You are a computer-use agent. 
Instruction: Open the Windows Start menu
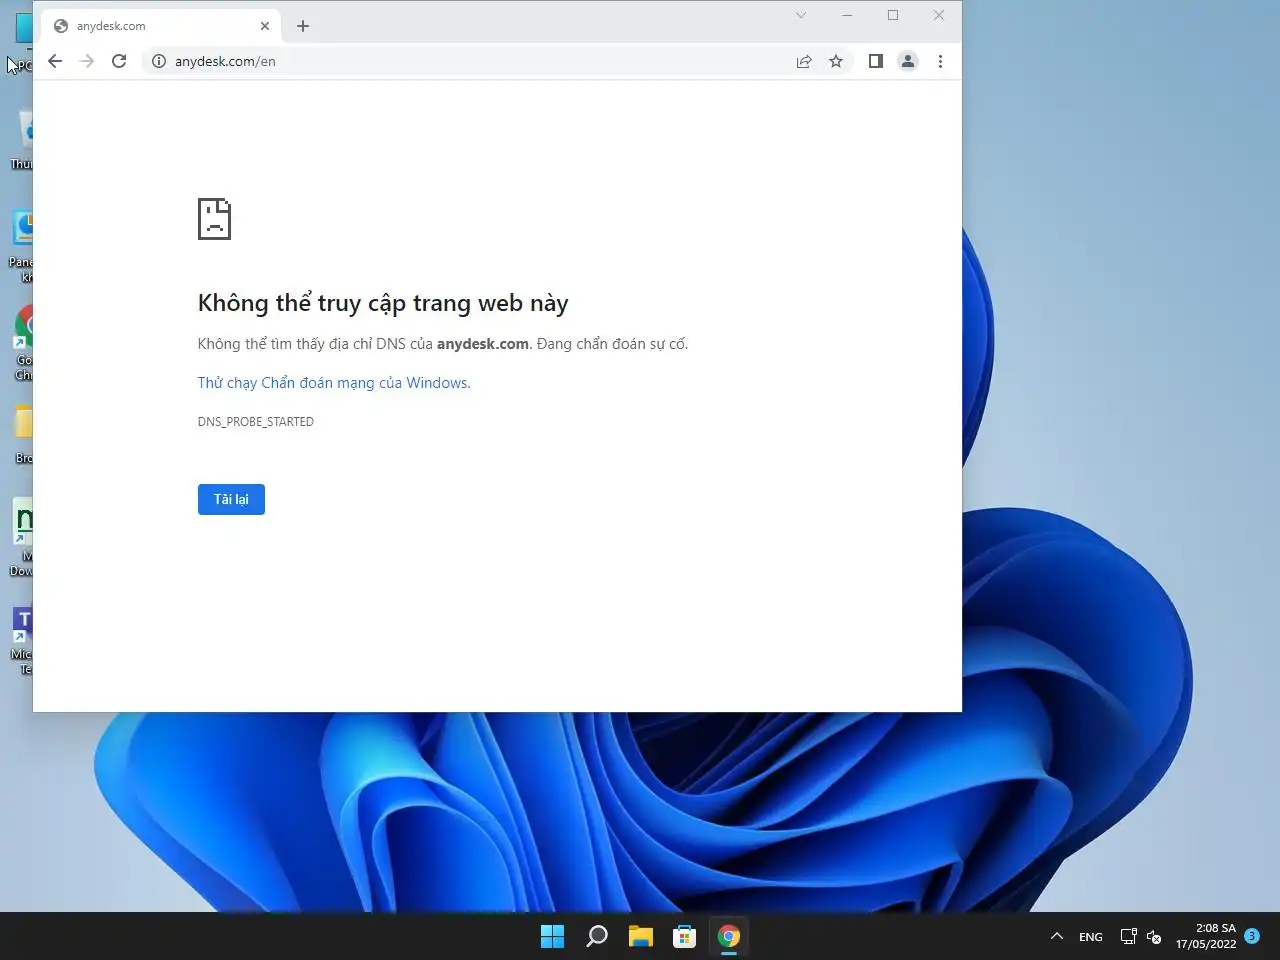552,936
